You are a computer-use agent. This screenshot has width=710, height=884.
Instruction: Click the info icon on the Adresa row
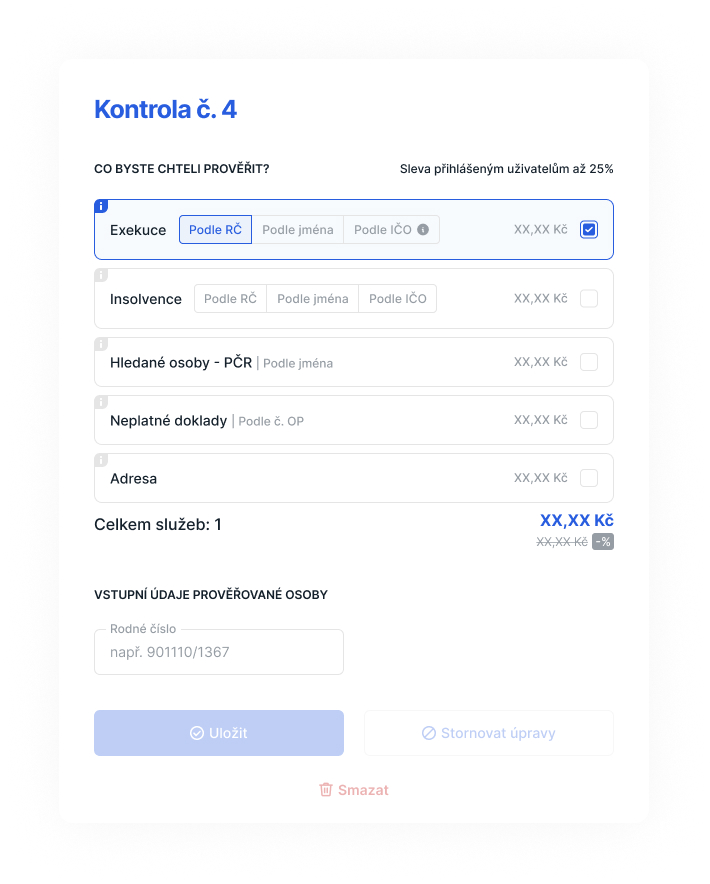101,460
